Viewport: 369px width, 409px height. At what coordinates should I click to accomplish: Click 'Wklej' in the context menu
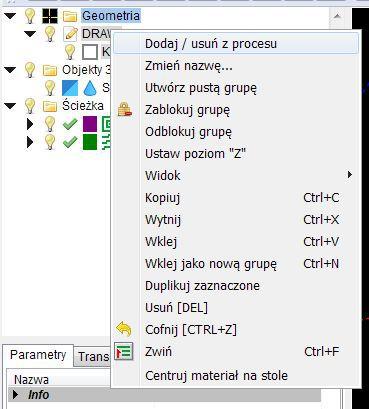pos(235,241)
